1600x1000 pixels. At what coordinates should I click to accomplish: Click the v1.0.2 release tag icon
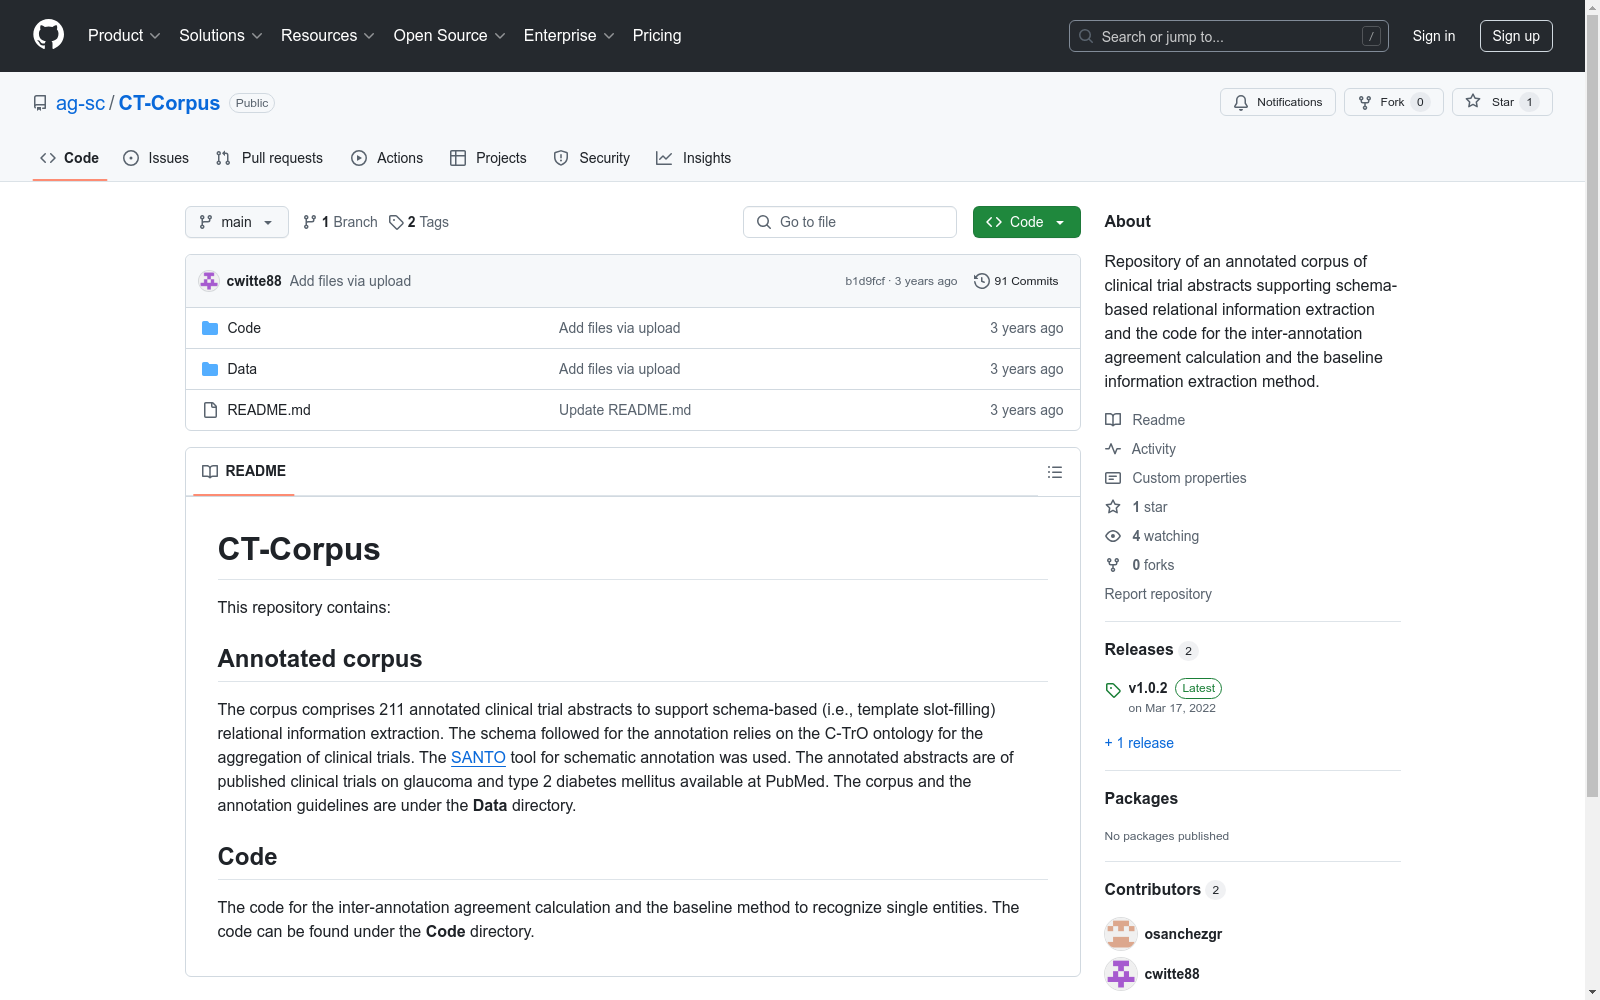(1113, 689)
